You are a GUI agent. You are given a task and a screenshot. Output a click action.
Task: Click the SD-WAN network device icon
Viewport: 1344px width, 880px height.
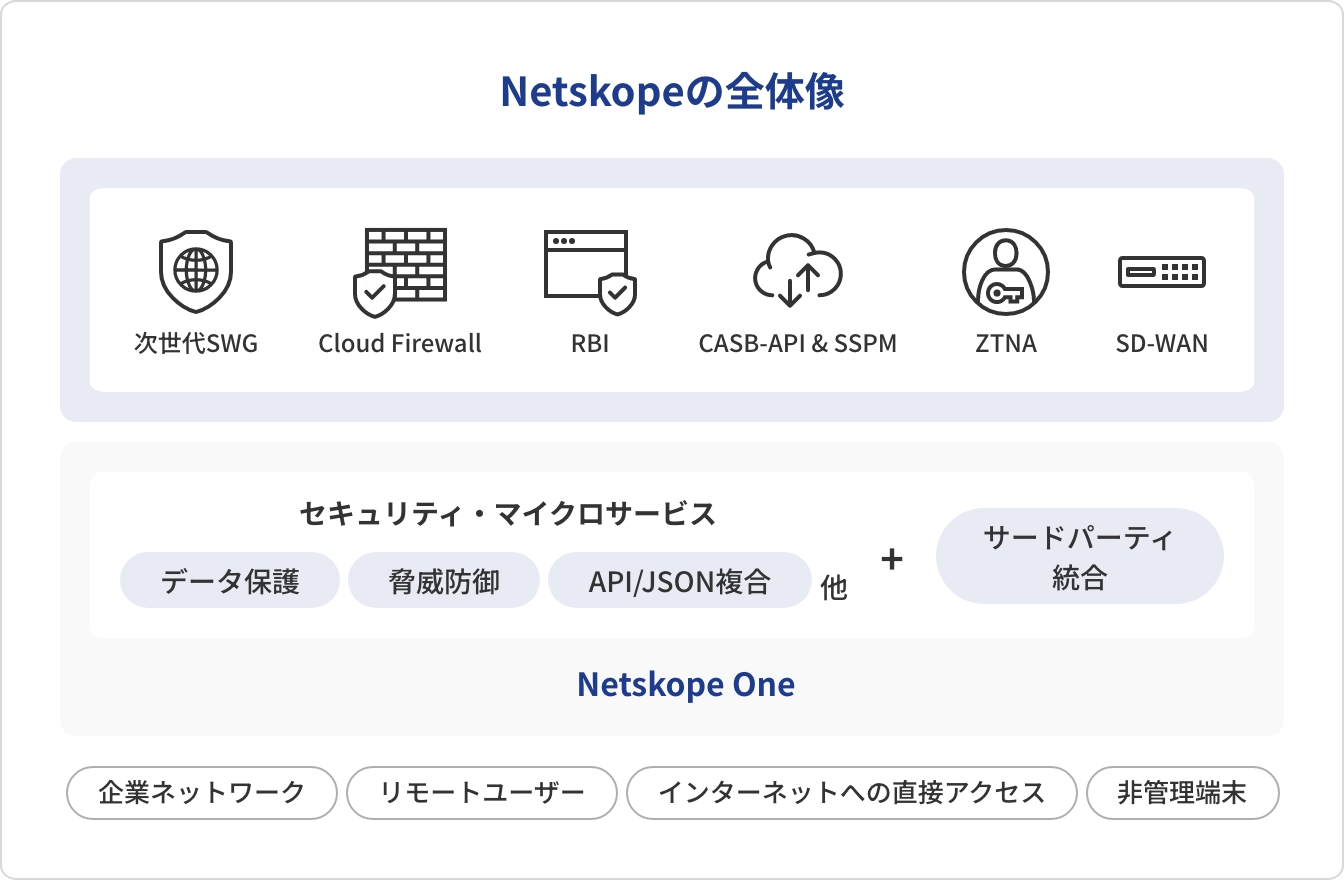coord(1161,271)
